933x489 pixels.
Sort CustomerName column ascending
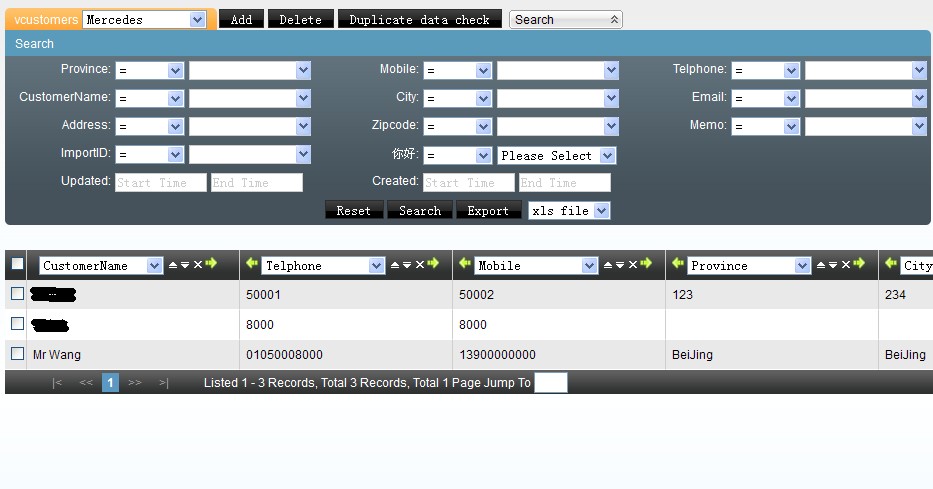click(172, 265)
